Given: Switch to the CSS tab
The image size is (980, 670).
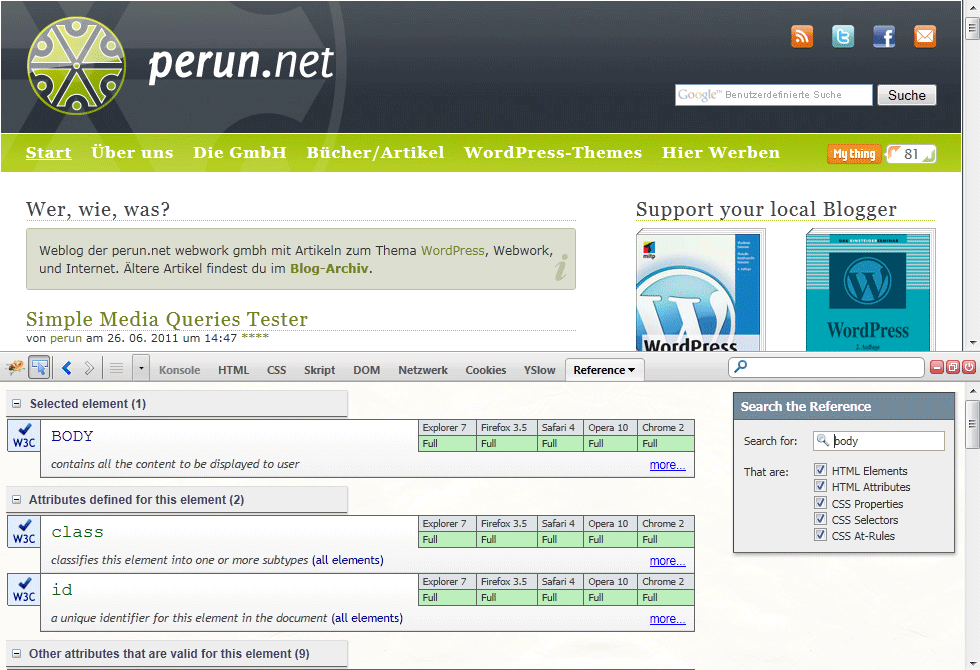Looking at the screenshot, I should [x=276, y=370].
